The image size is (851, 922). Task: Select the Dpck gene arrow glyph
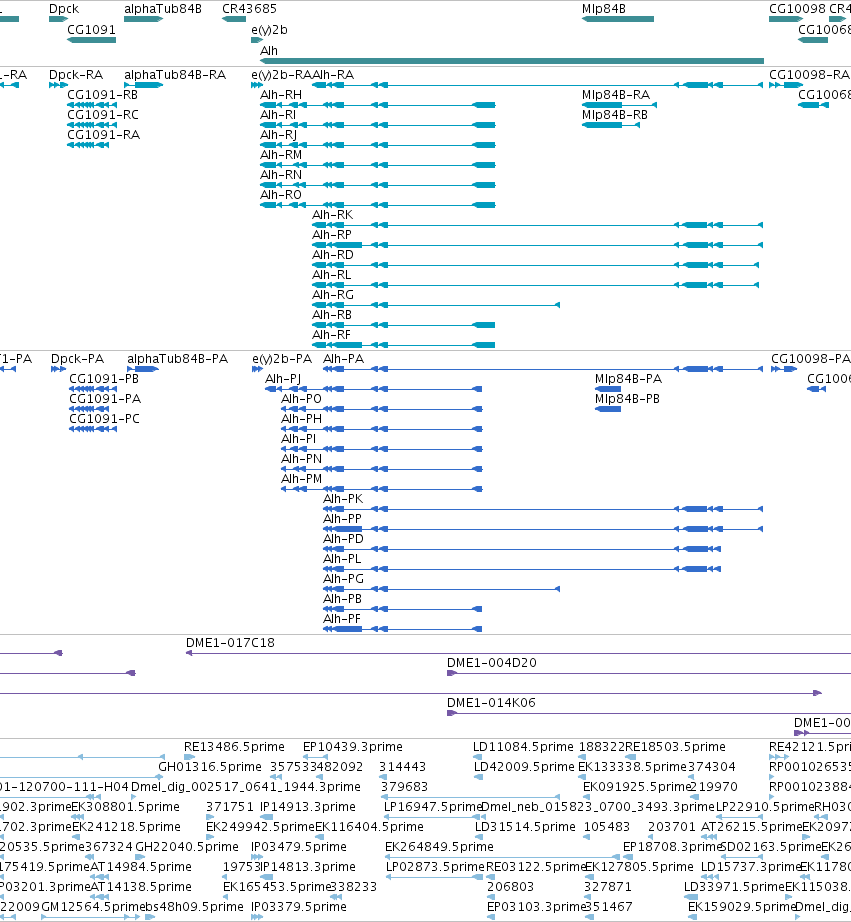pos(58,19)
